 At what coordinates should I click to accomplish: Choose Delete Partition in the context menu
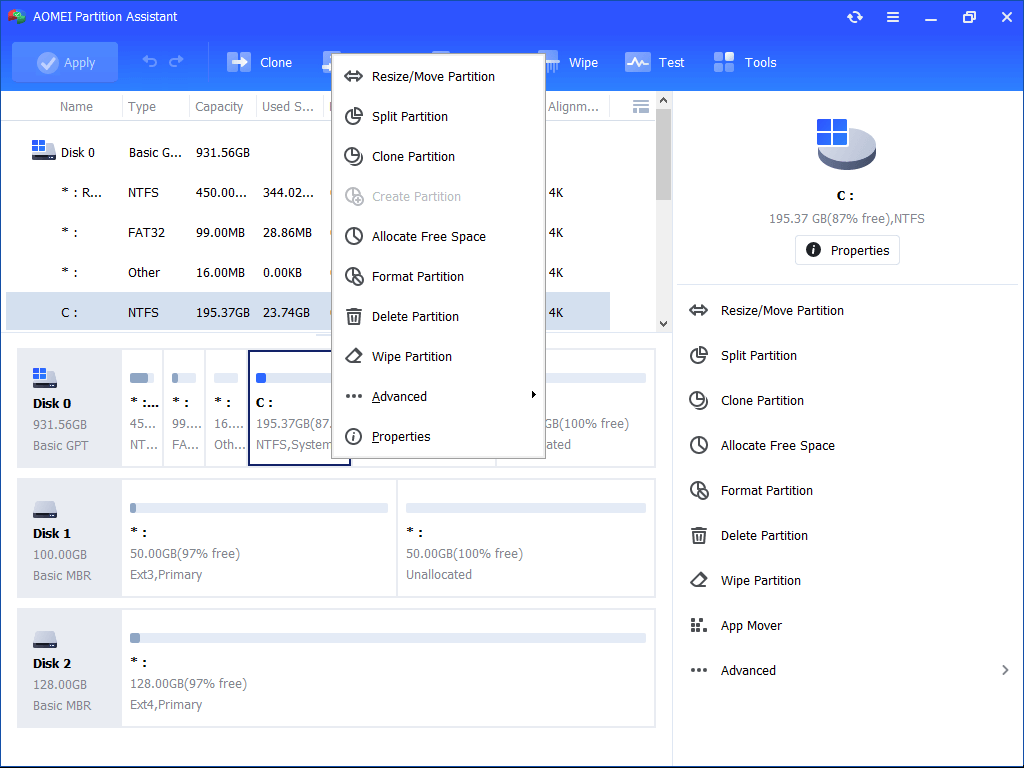[438, 316]
